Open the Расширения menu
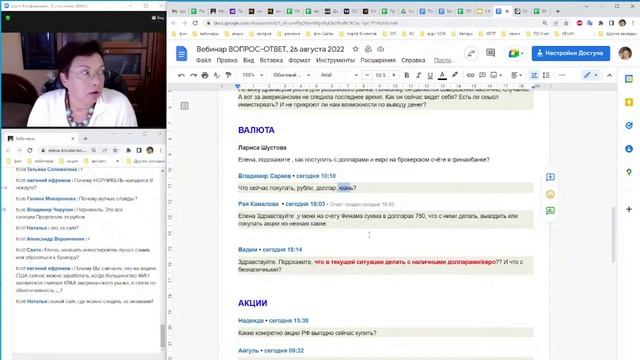 (x=378, y=60)
